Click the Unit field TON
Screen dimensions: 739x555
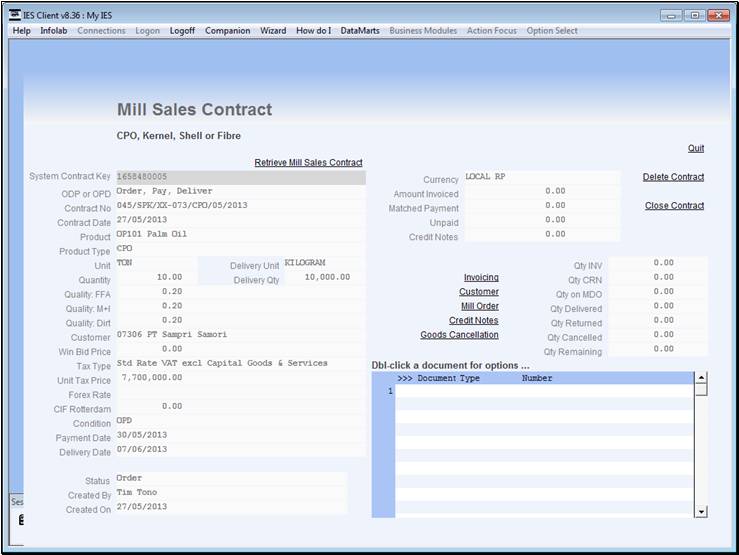156,263
